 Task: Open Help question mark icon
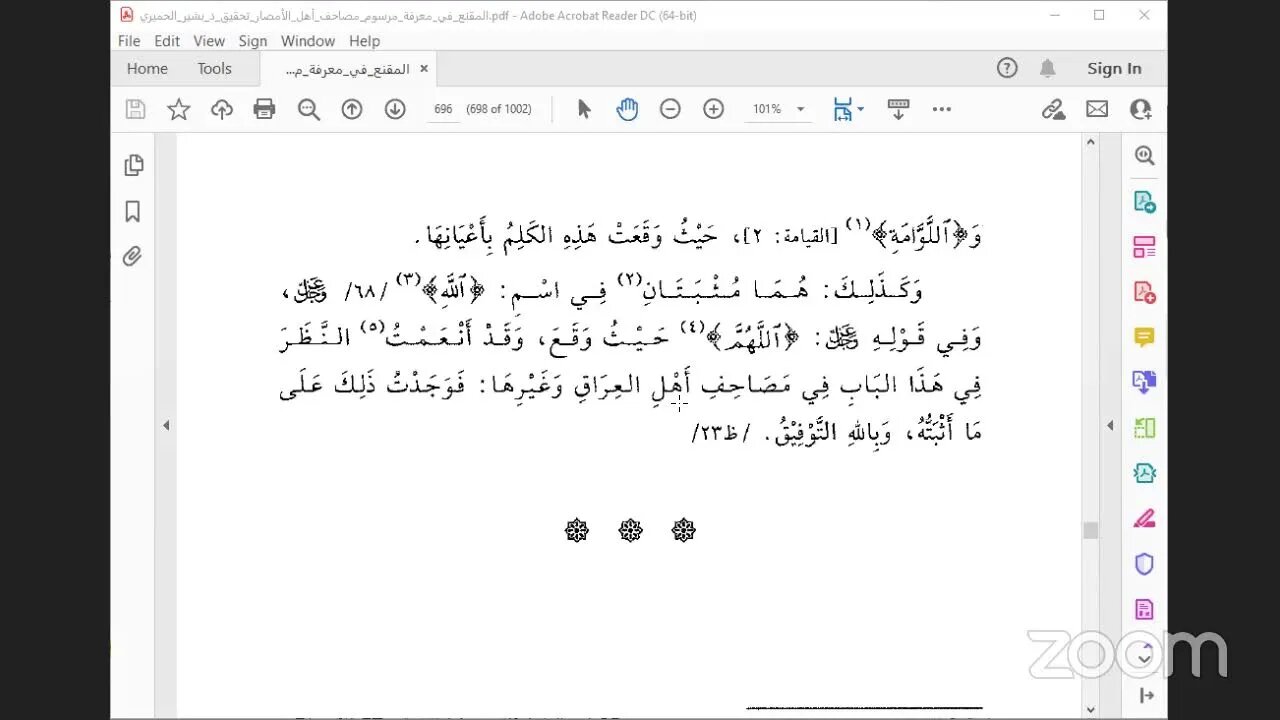(1007, 68)
